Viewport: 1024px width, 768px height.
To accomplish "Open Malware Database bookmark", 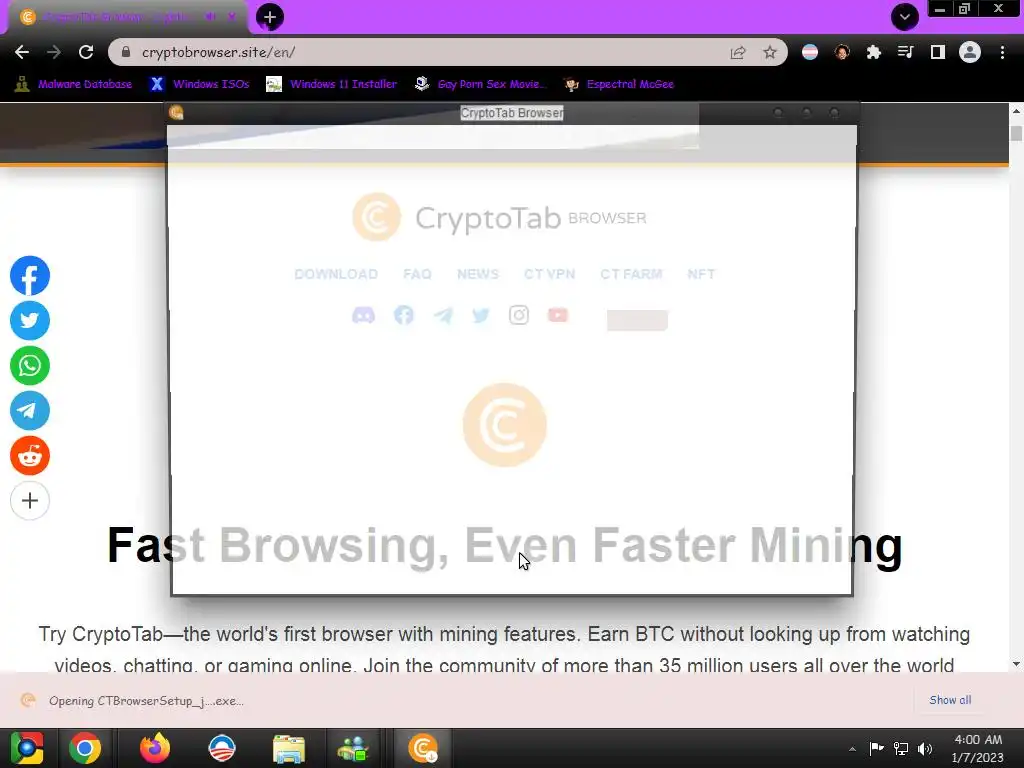I will (73, 84).
